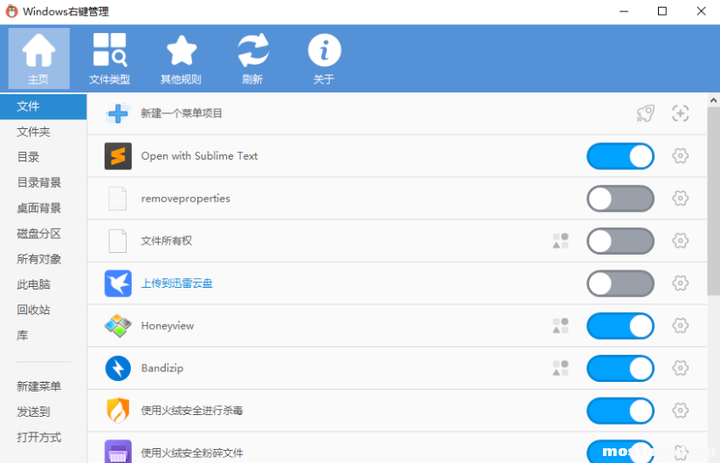Click the 新建一个菜单项目 label
Screen dimensions: 720x463
181,113
